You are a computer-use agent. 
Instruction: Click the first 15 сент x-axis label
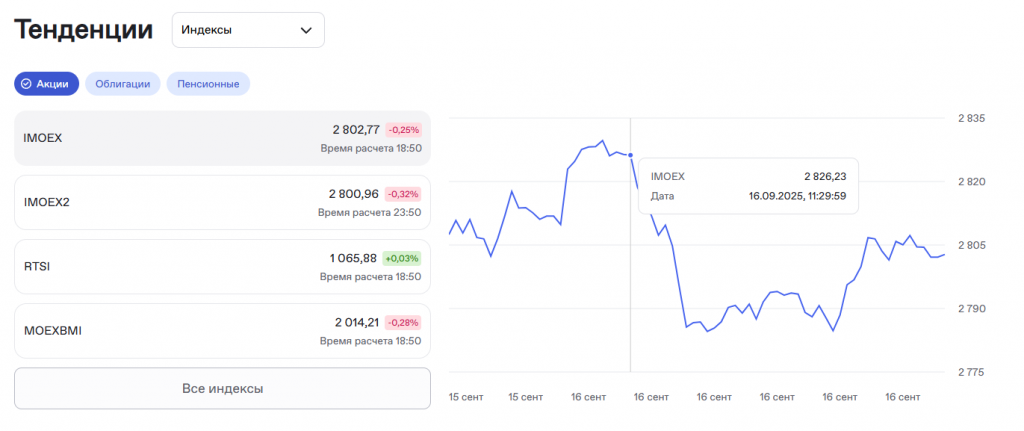pos(466,397)
